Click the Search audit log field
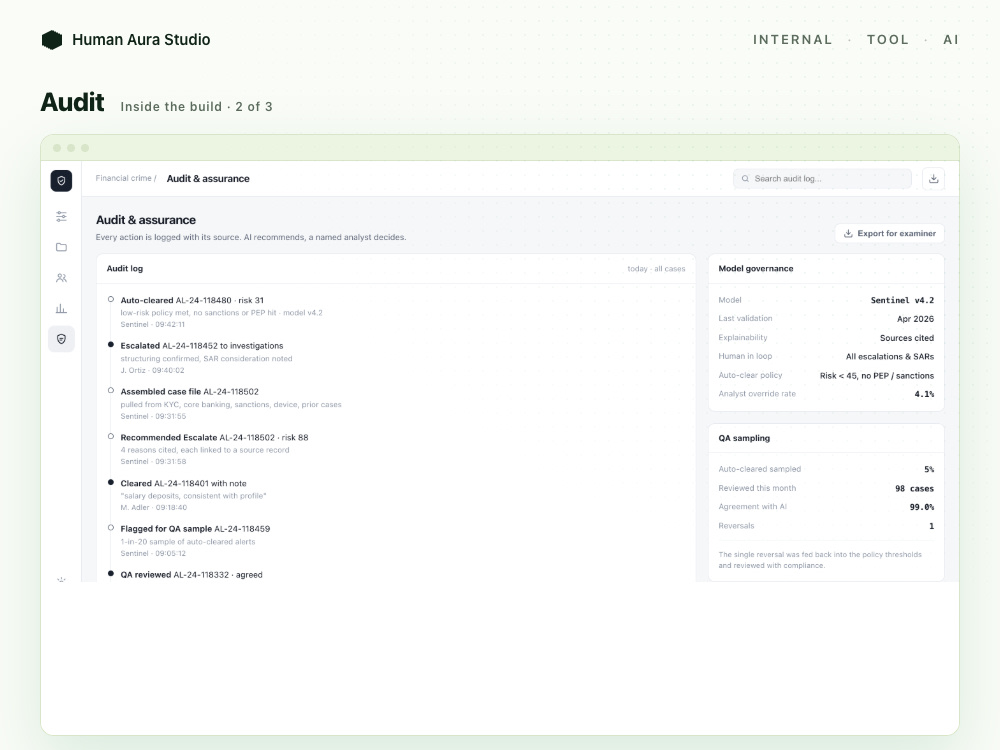Image resolution: width=1000 pixels, height=750 pixels. 821,179
